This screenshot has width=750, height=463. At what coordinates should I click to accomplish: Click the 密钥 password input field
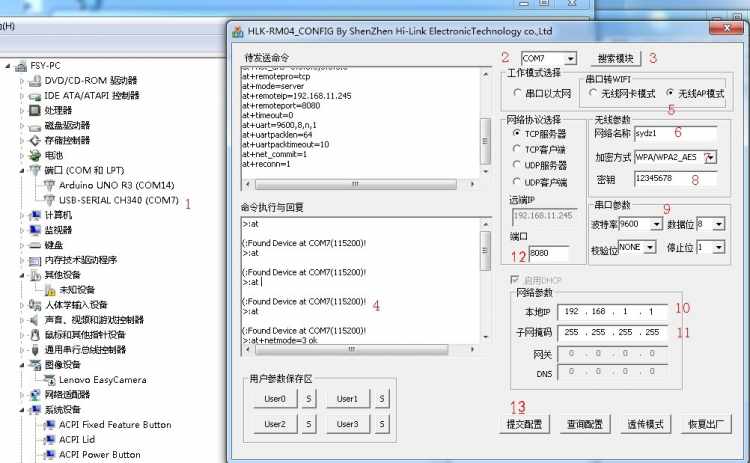(x=675, y=179)
